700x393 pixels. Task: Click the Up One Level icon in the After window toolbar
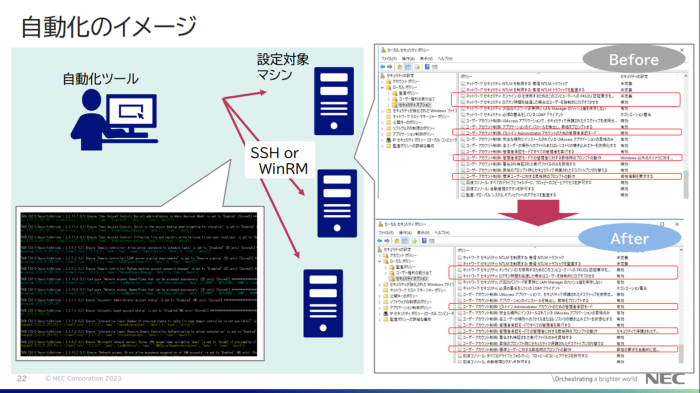coord(396,241)
